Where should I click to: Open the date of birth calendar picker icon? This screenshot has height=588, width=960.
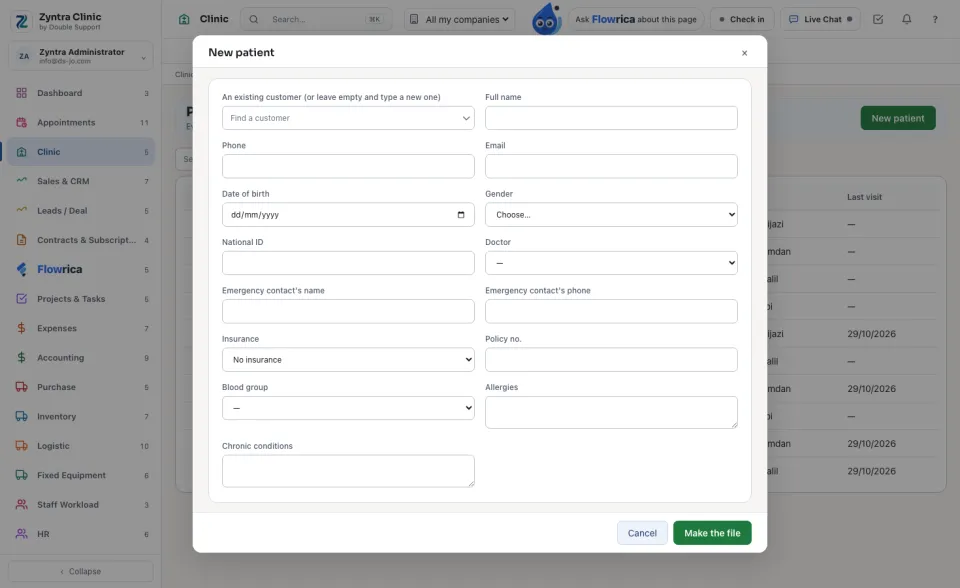point(461,215)
